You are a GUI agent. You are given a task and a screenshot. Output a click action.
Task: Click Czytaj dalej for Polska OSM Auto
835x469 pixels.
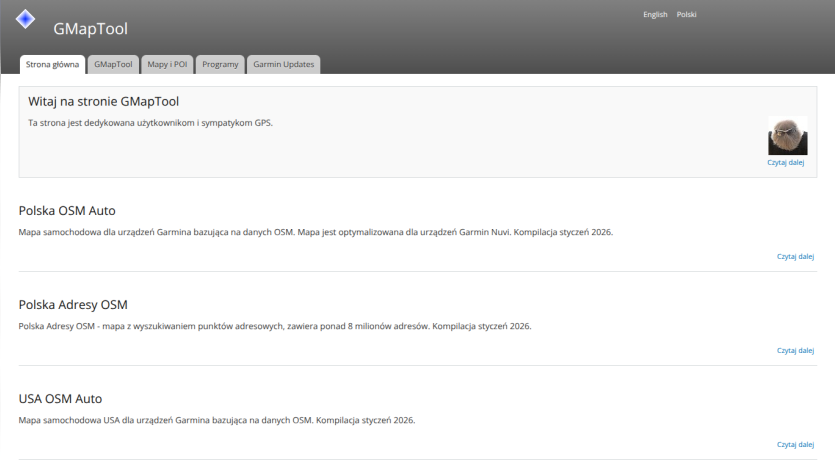pyautogui.click(x=795, y=257)
